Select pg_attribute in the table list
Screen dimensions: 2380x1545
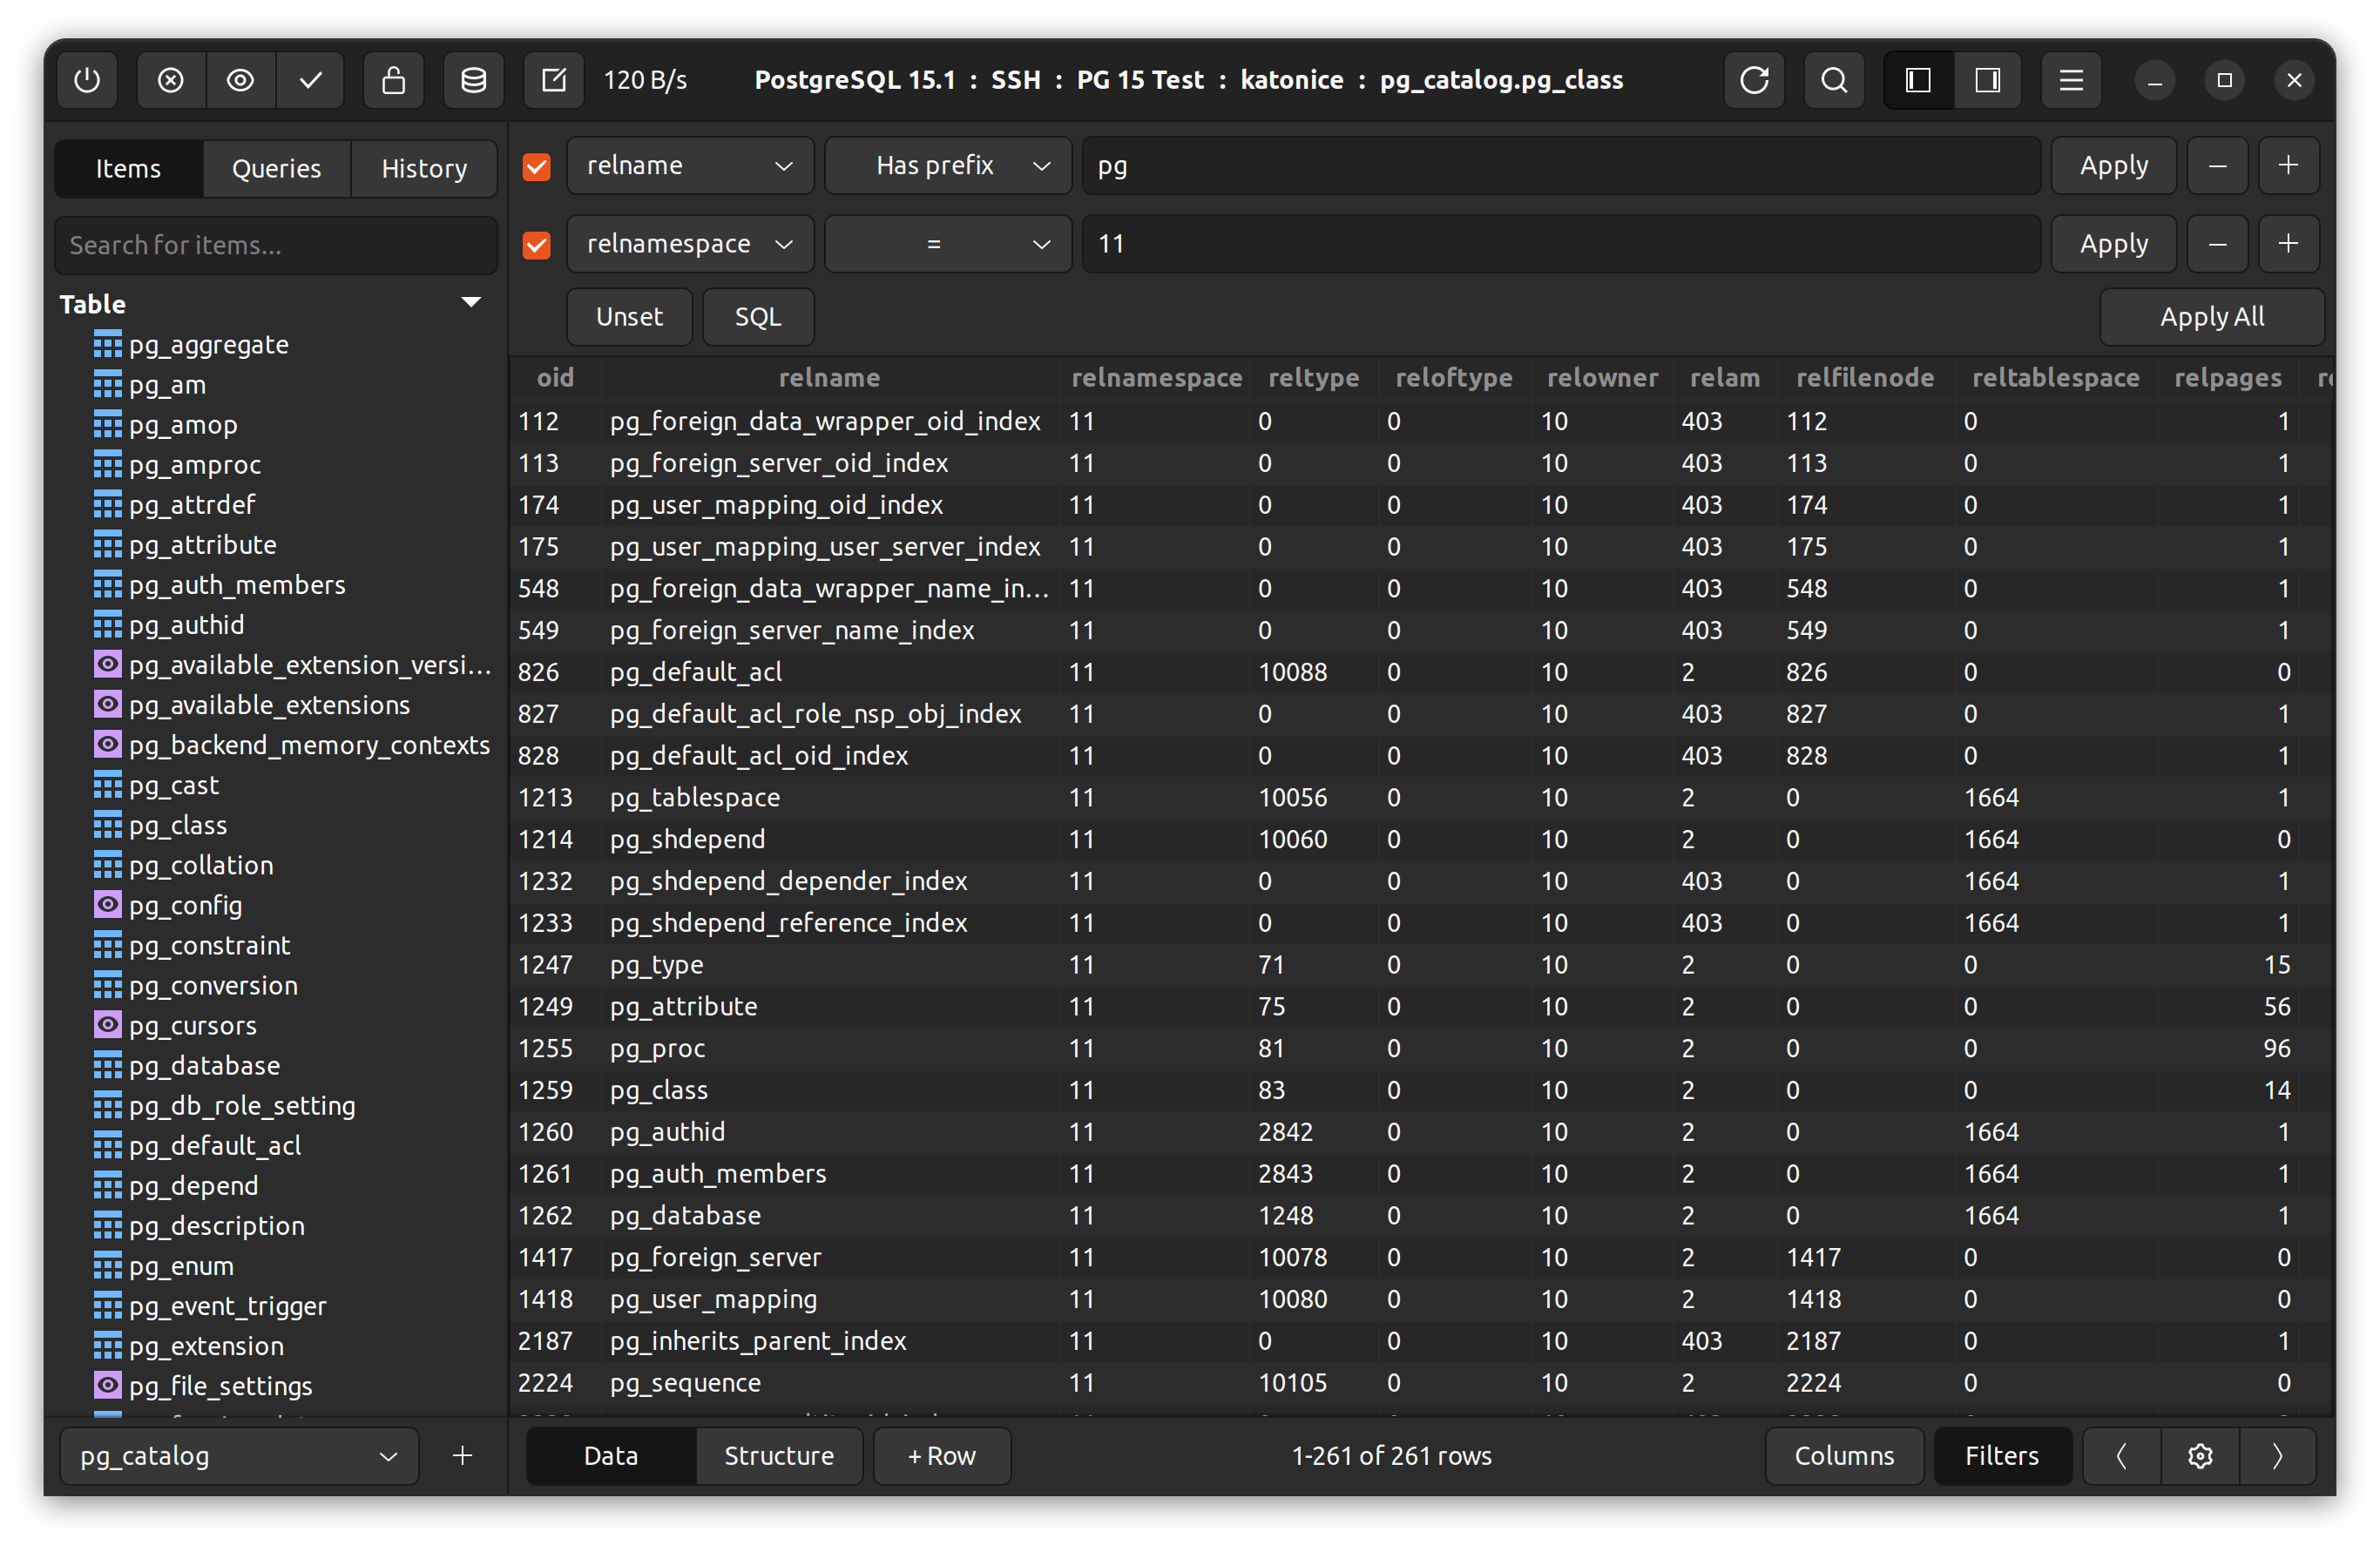tap(203, 545)
